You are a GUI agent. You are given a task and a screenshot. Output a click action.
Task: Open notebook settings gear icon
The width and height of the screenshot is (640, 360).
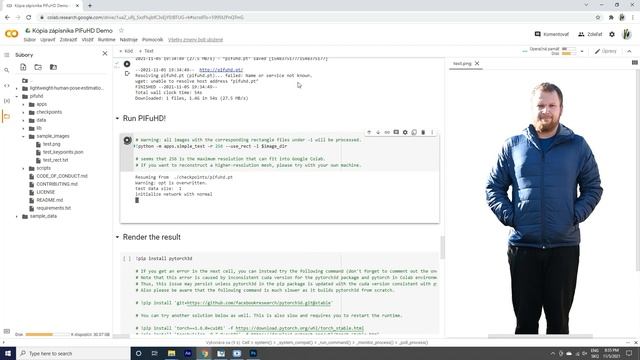[612, 34]
